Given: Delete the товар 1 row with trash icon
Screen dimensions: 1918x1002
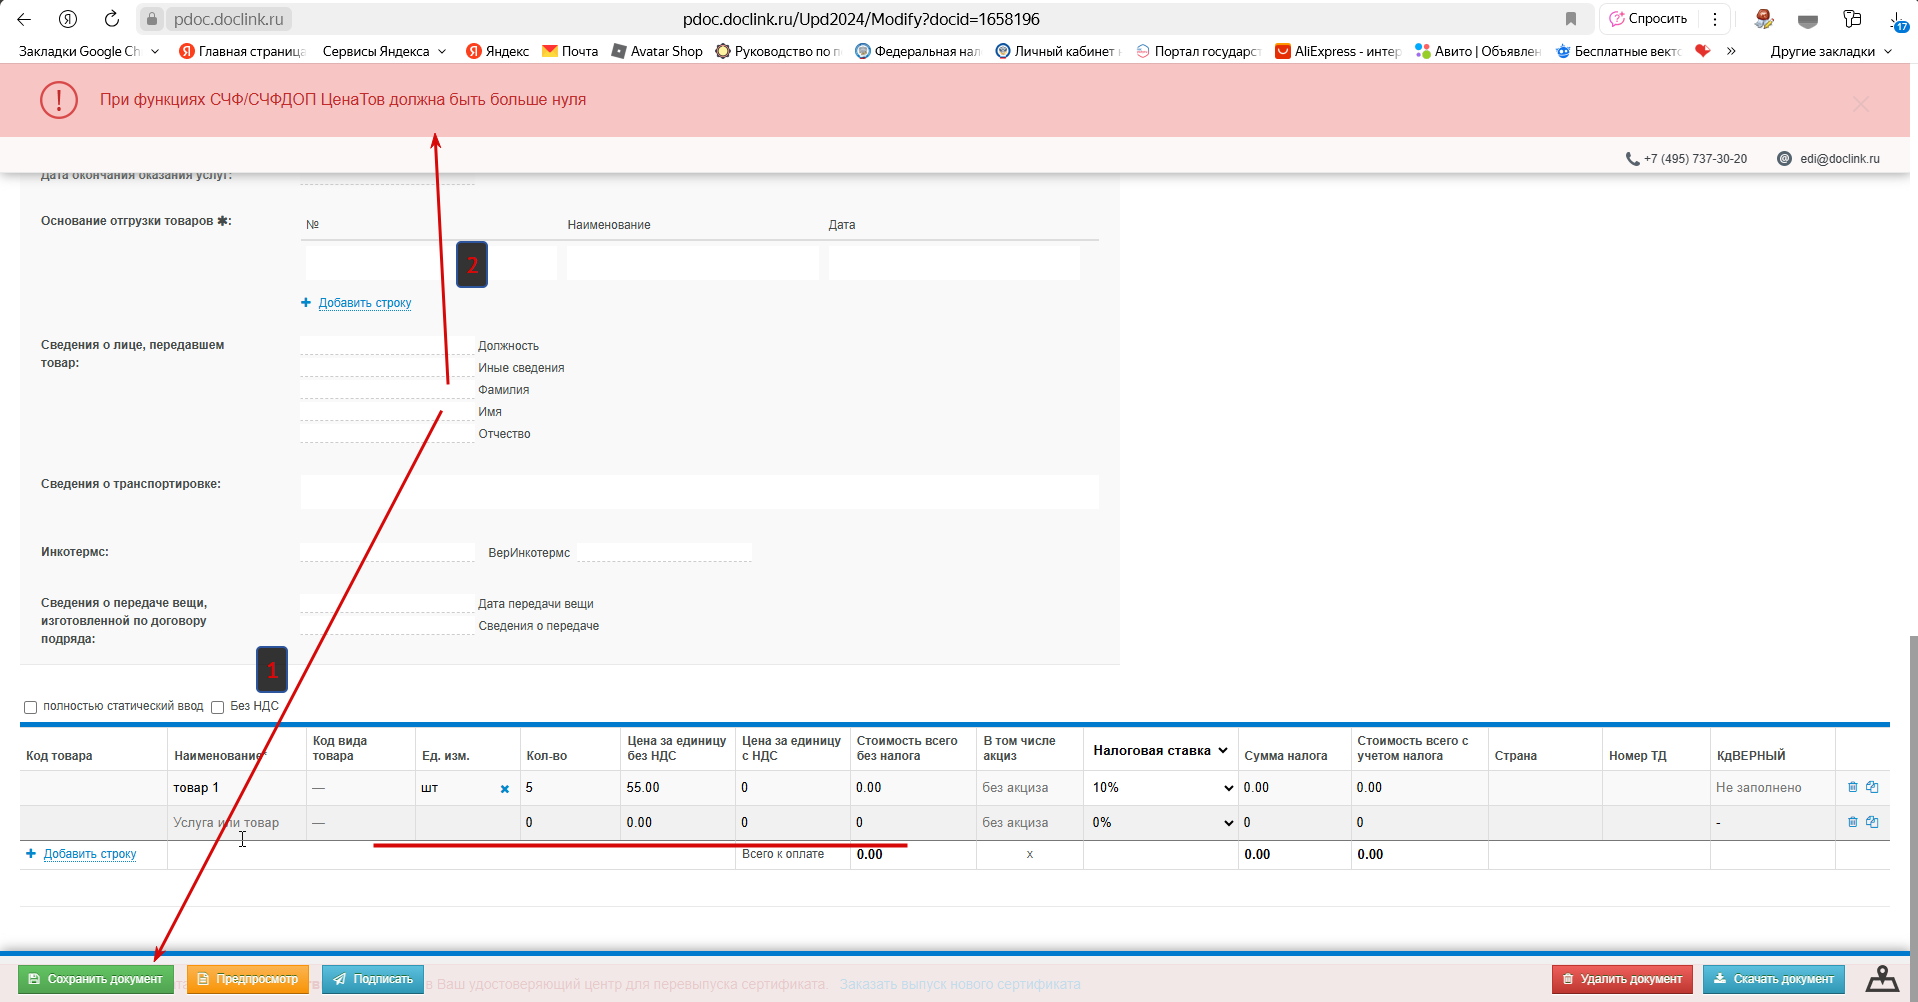Looking at the screenshot, I should click(x=1852, y=787).
